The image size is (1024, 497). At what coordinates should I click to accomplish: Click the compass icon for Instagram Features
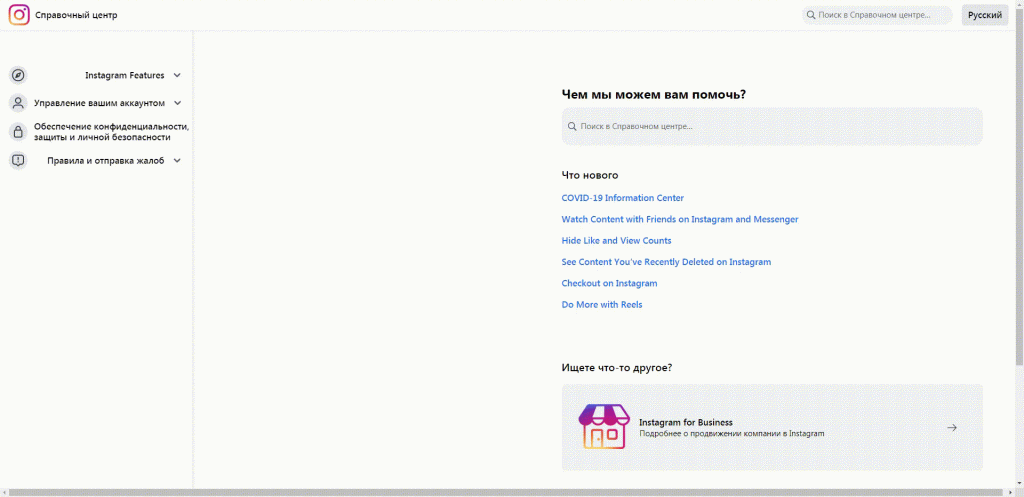click(x=18, y=75)
